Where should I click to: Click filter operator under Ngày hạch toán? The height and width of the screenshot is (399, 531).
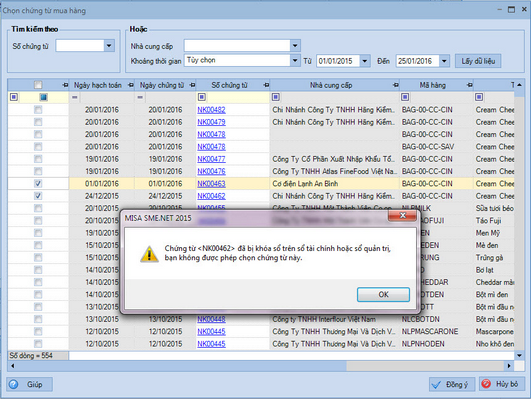click(75, 97)
